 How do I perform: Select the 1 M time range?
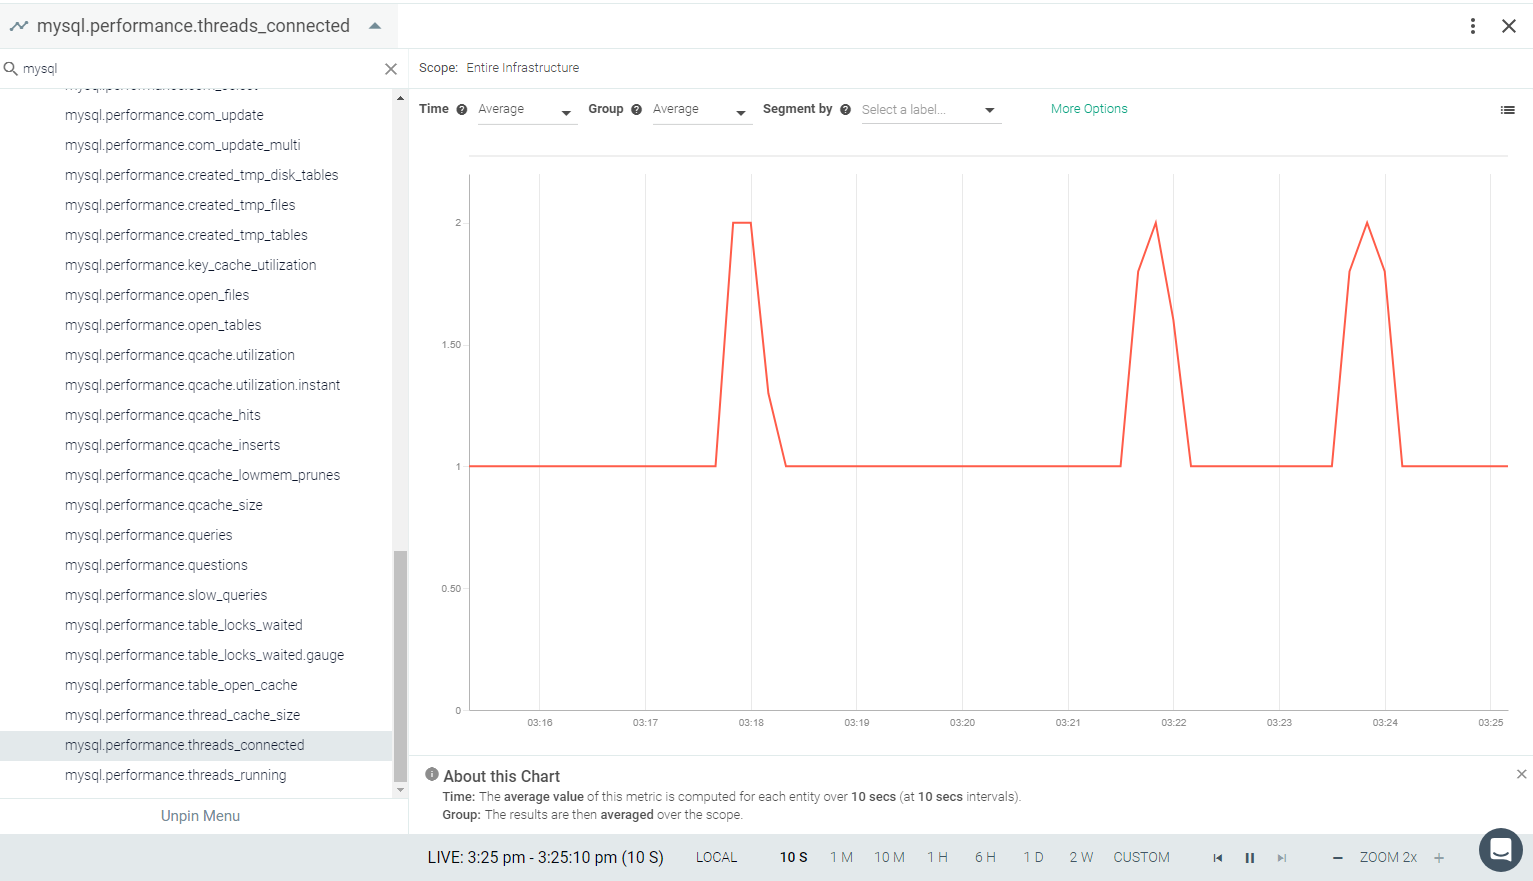841,858
